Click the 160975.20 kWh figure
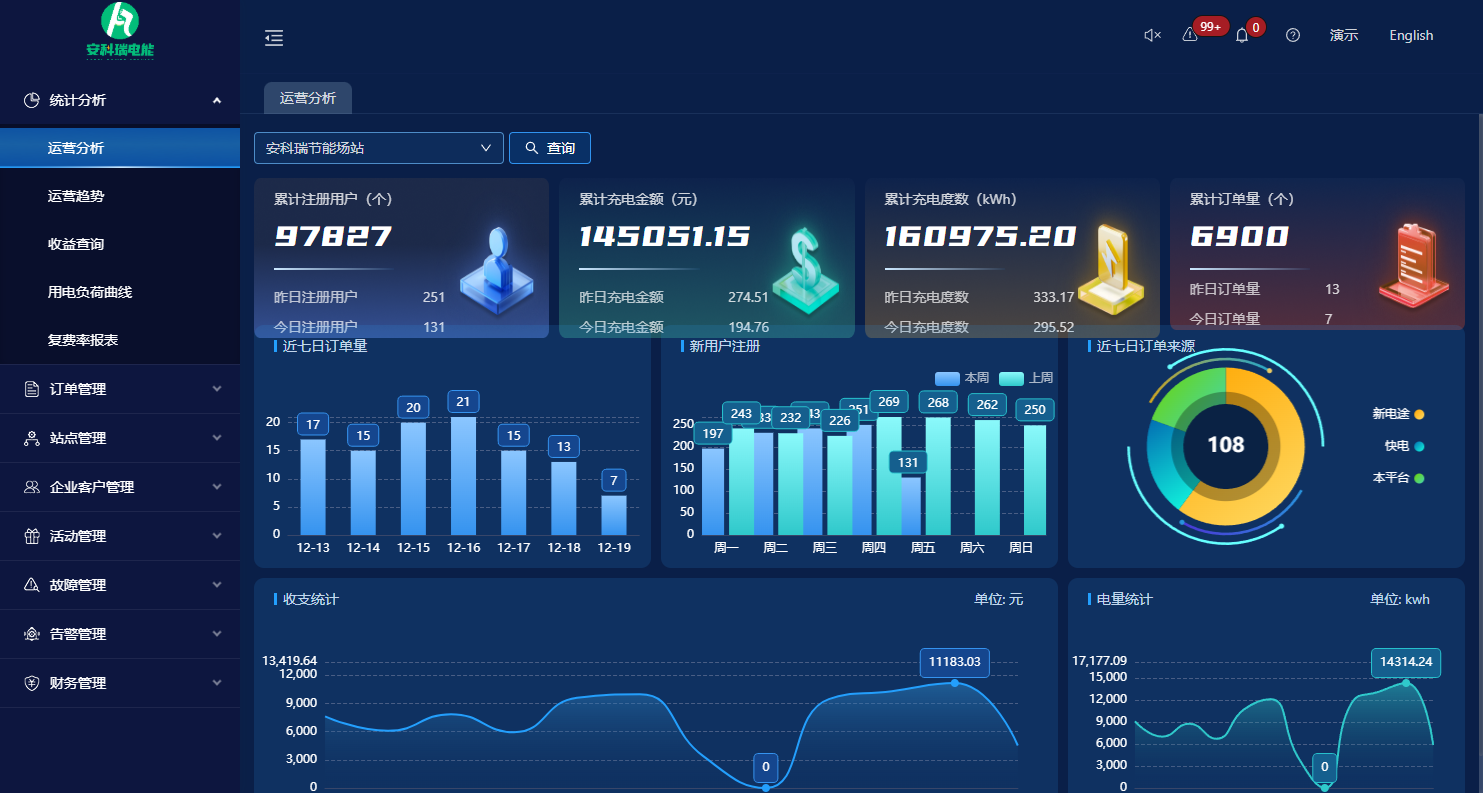This screenshot has height=793, width=1483. 980,236
